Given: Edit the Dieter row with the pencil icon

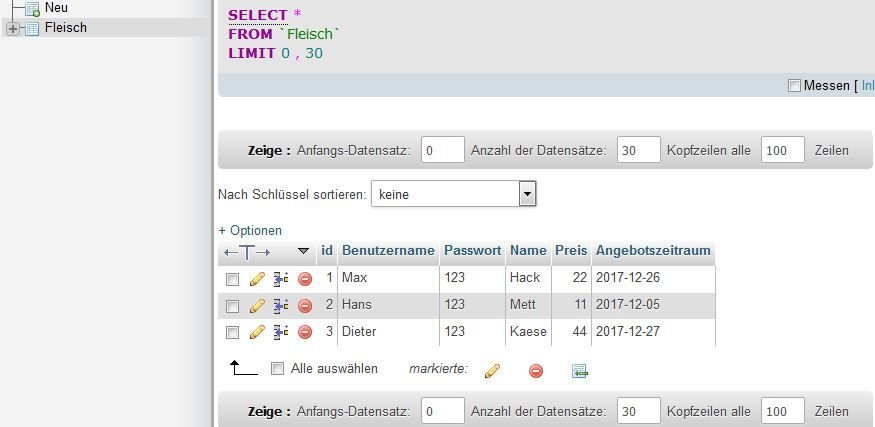Looking at the screenshot, I should [257, 332].
